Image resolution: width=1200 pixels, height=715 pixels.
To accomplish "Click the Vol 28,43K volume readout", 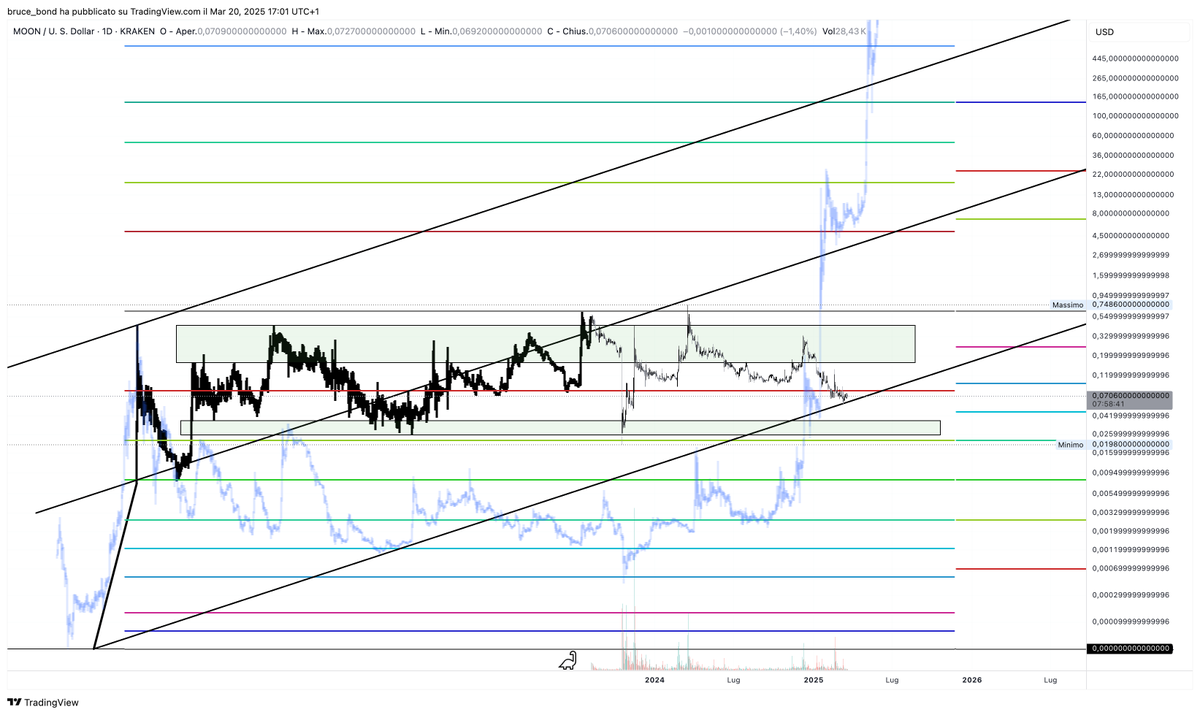I will coord(844,32).
